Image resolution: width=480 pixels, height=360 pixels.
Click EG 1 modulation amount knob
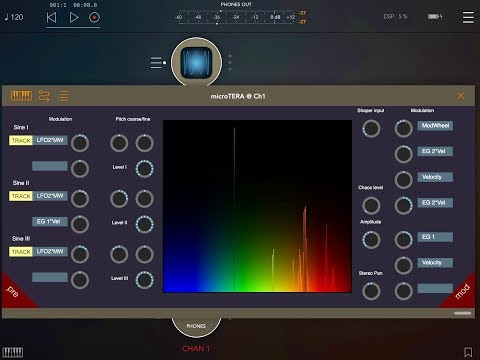(x=404, y=240)
